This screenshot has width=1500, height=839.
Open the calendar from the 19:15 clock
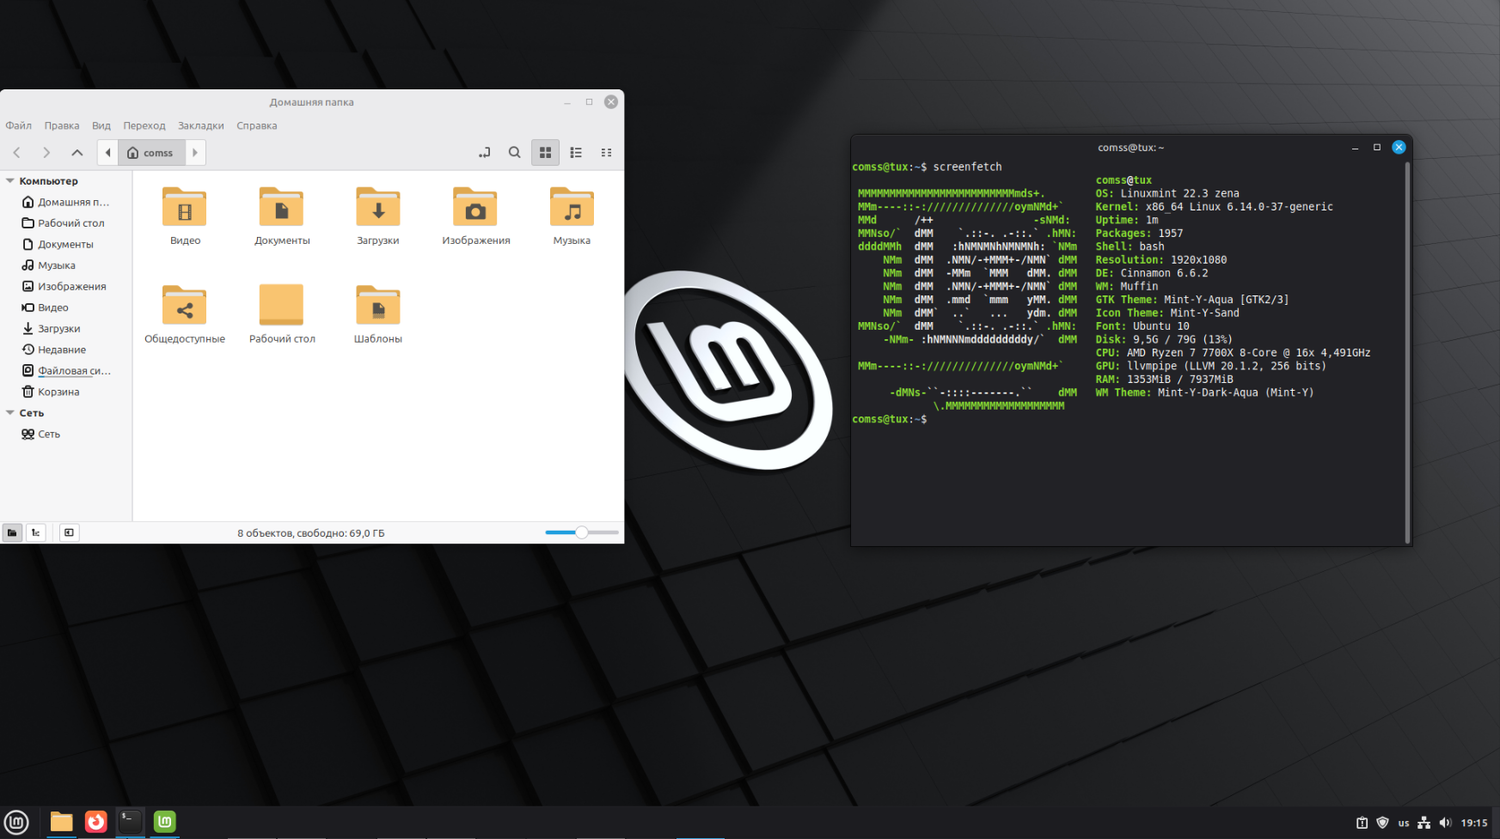[x=1474, y=823]
